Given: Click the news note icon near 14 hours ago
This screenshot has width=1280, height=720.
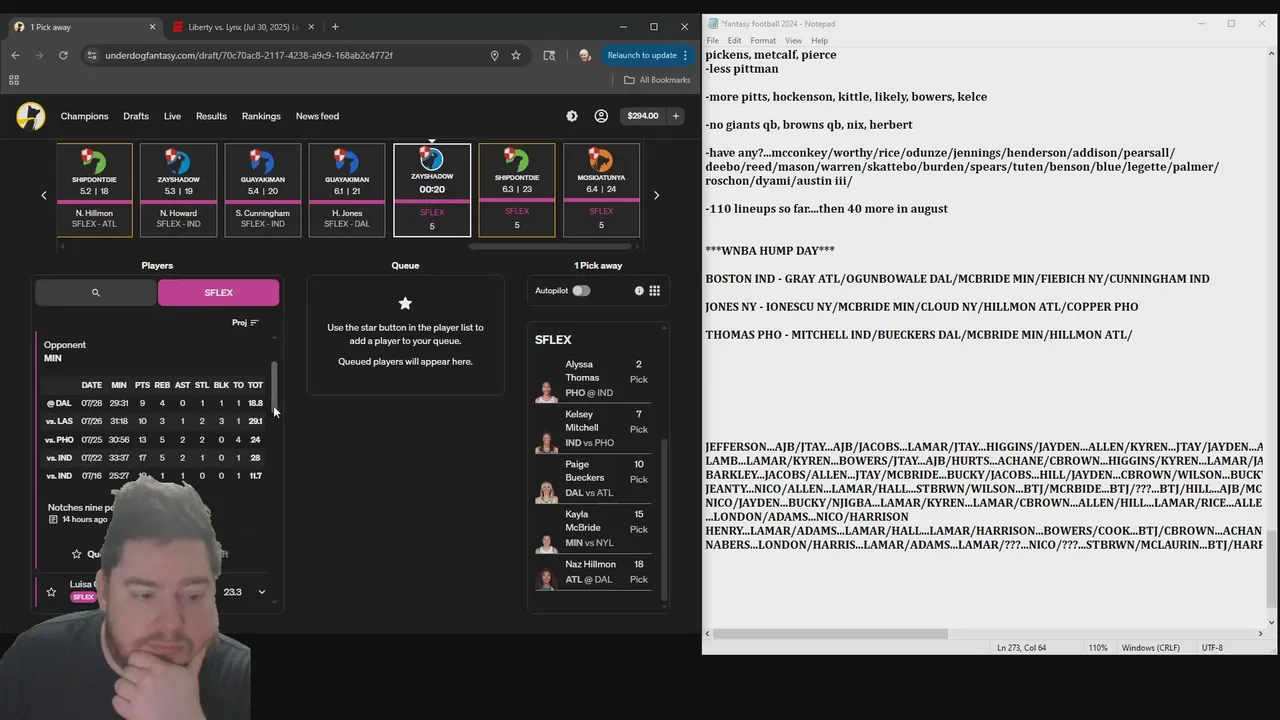Looking at the screenshot, I should [53, 520].
